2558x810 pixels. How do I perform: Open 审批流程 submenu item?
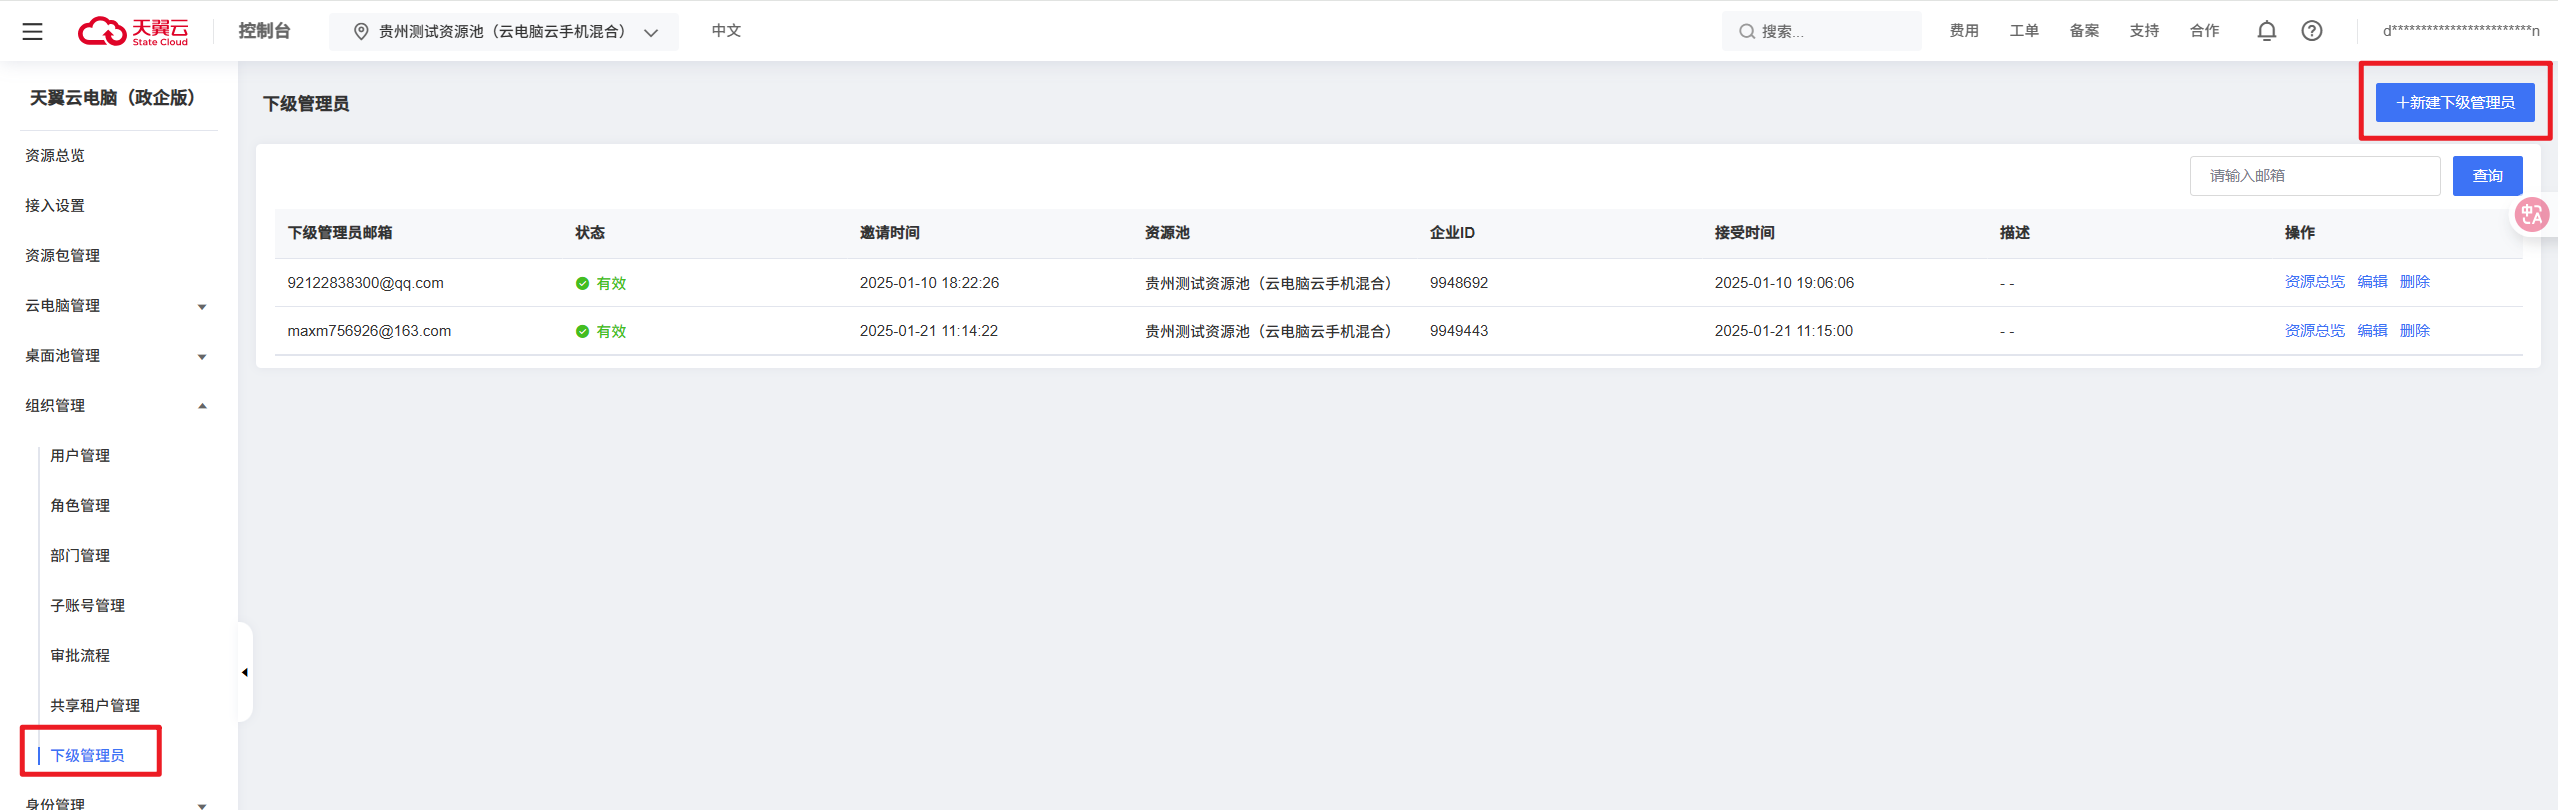(80, 656)
